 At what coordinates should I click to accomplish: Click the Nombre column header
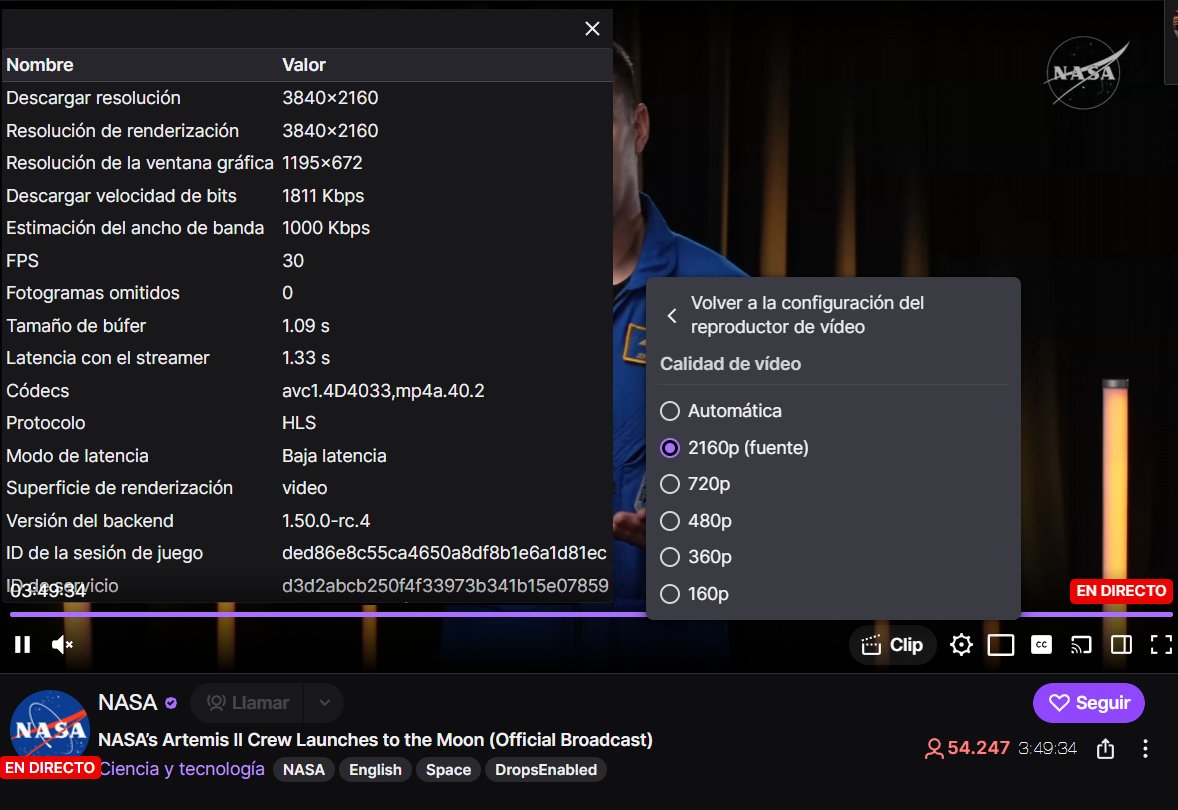tap(40, 65)
